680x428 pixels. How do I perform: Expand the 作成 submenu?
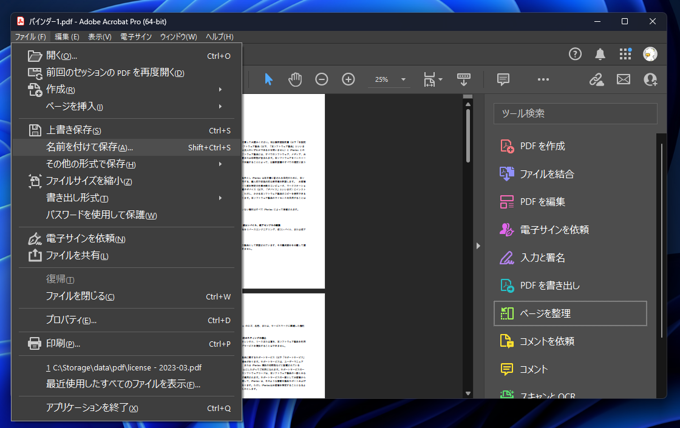coord(220,89)
